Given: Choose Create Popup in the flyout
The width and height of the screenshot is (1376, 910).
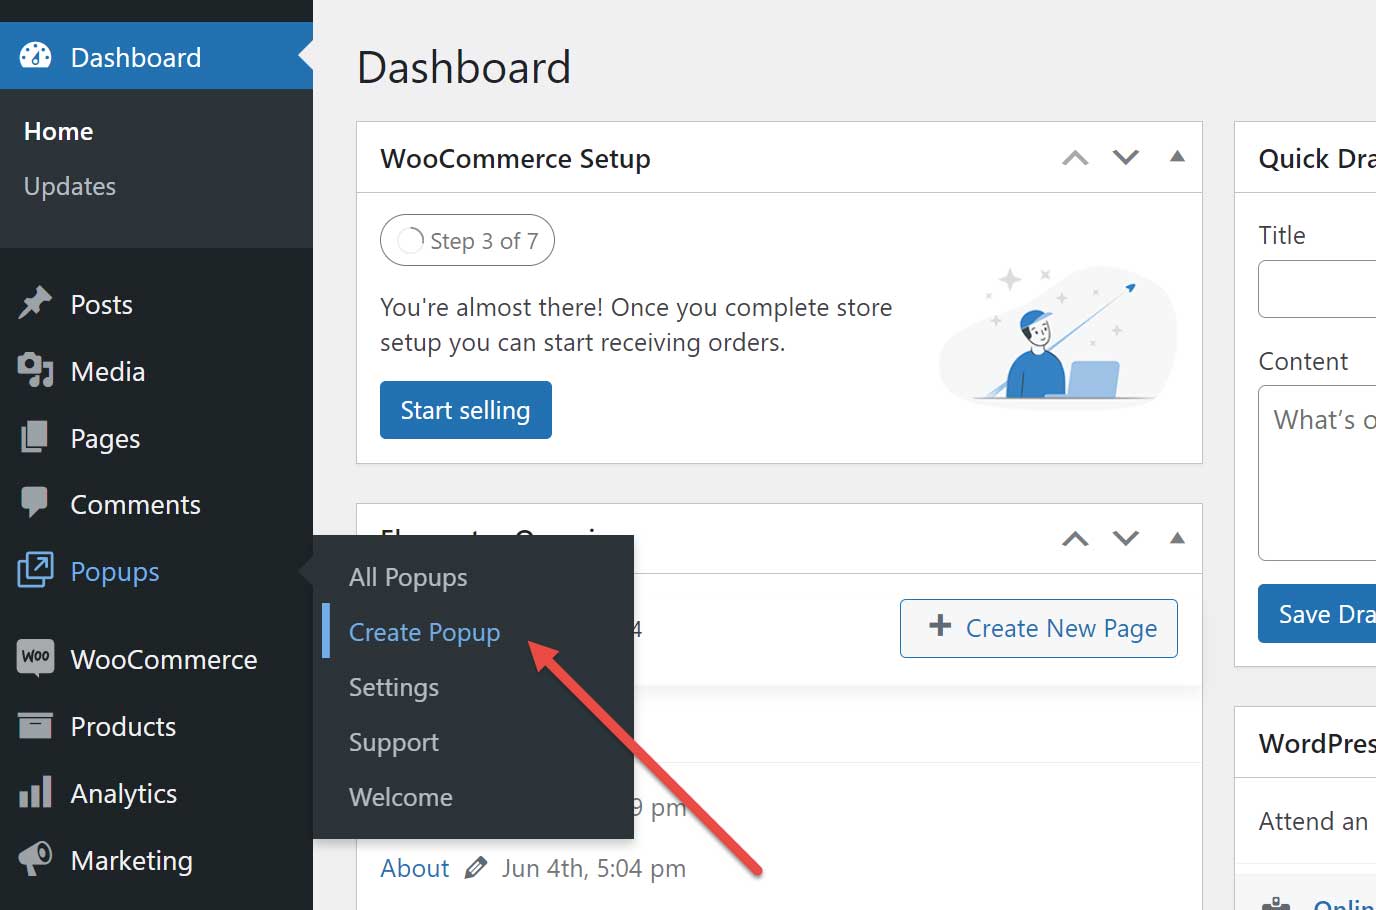Looking at the screenshot, I should 424,632.
